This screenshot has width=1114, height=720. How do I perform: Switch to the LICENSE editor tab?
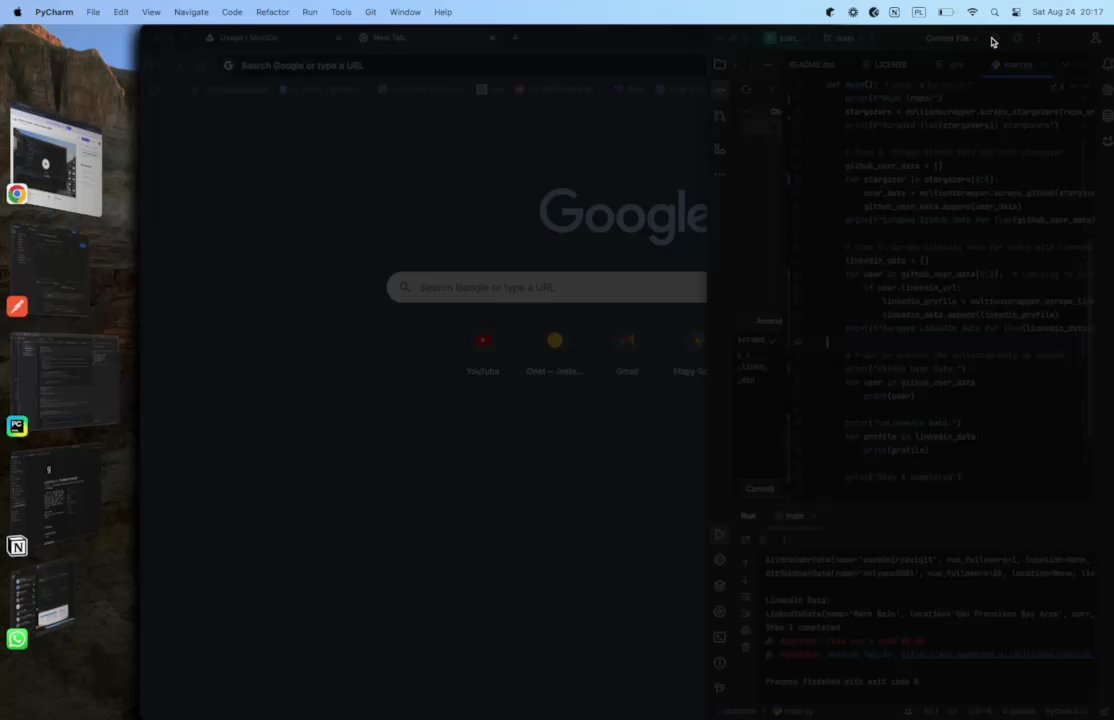tap(885, 65)
